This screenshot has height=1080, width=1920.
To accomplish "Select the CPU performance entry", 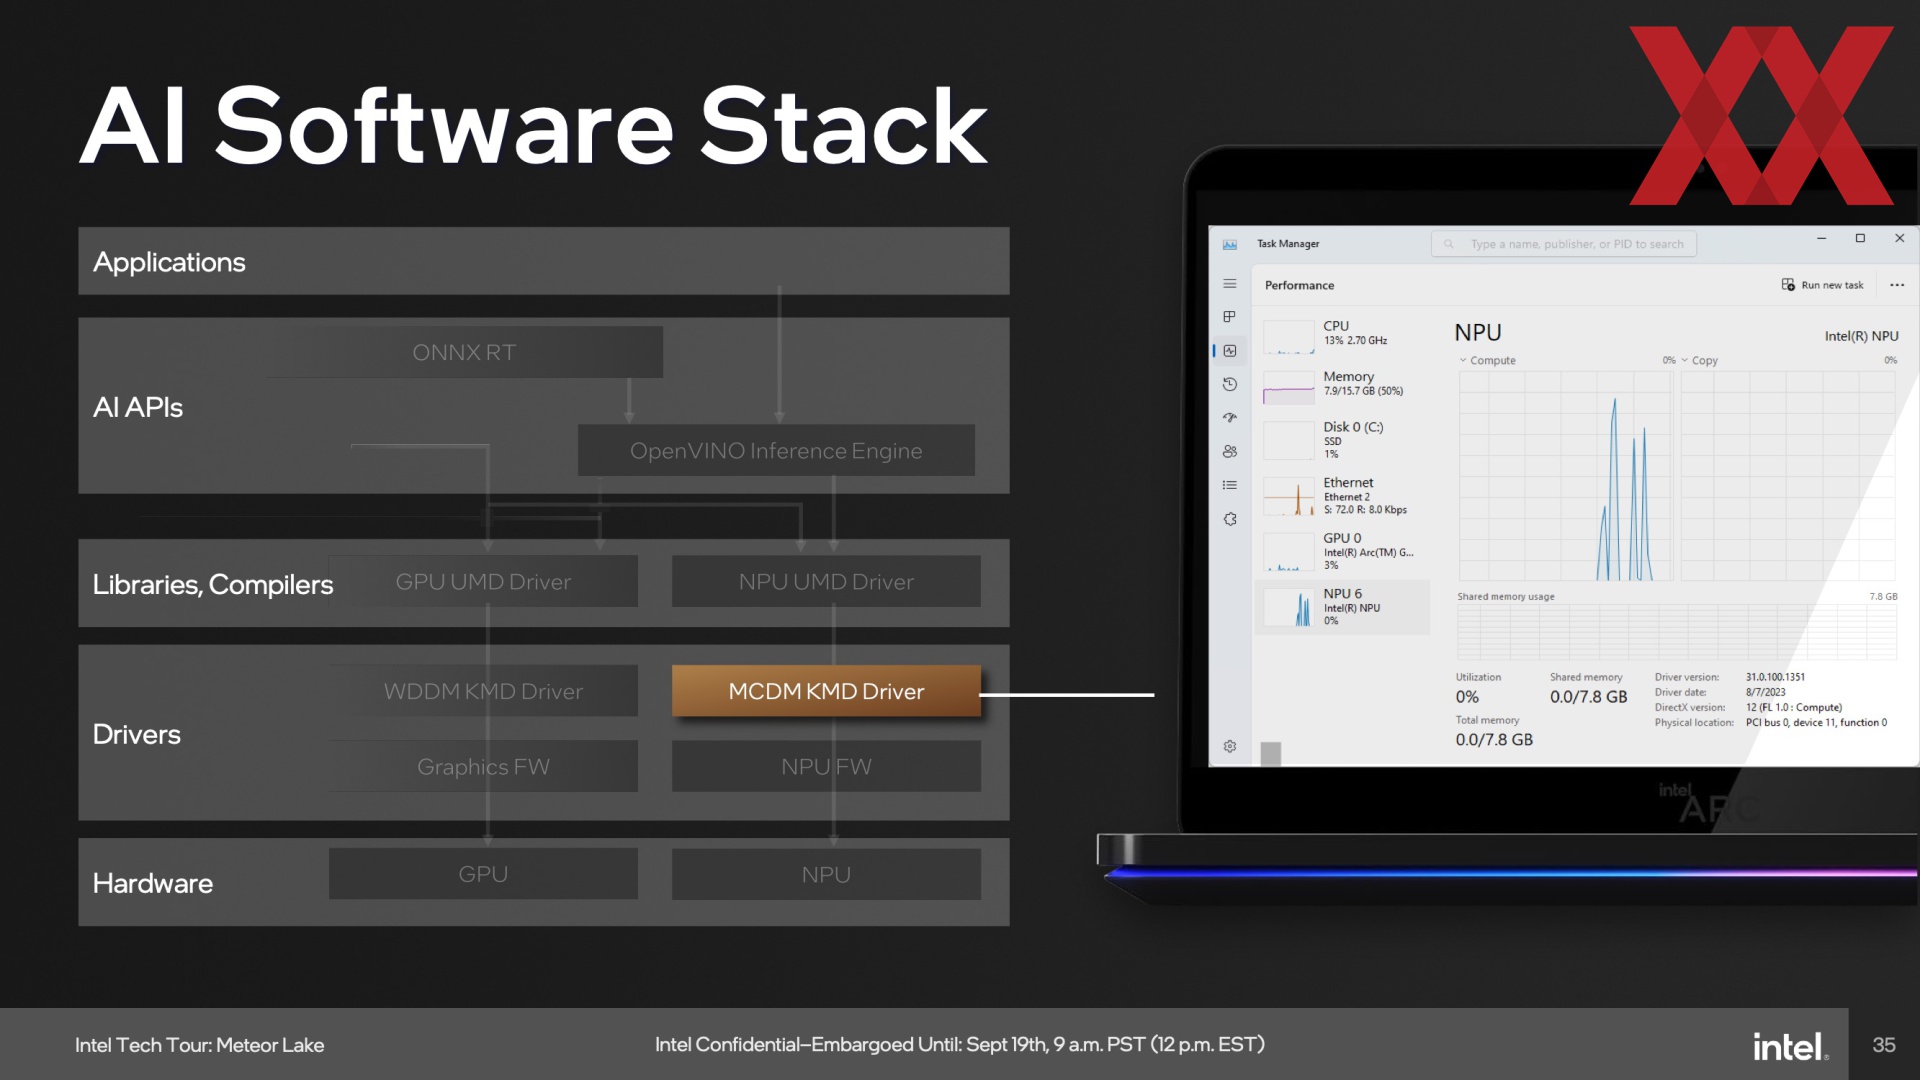I will pos(1342,334).
